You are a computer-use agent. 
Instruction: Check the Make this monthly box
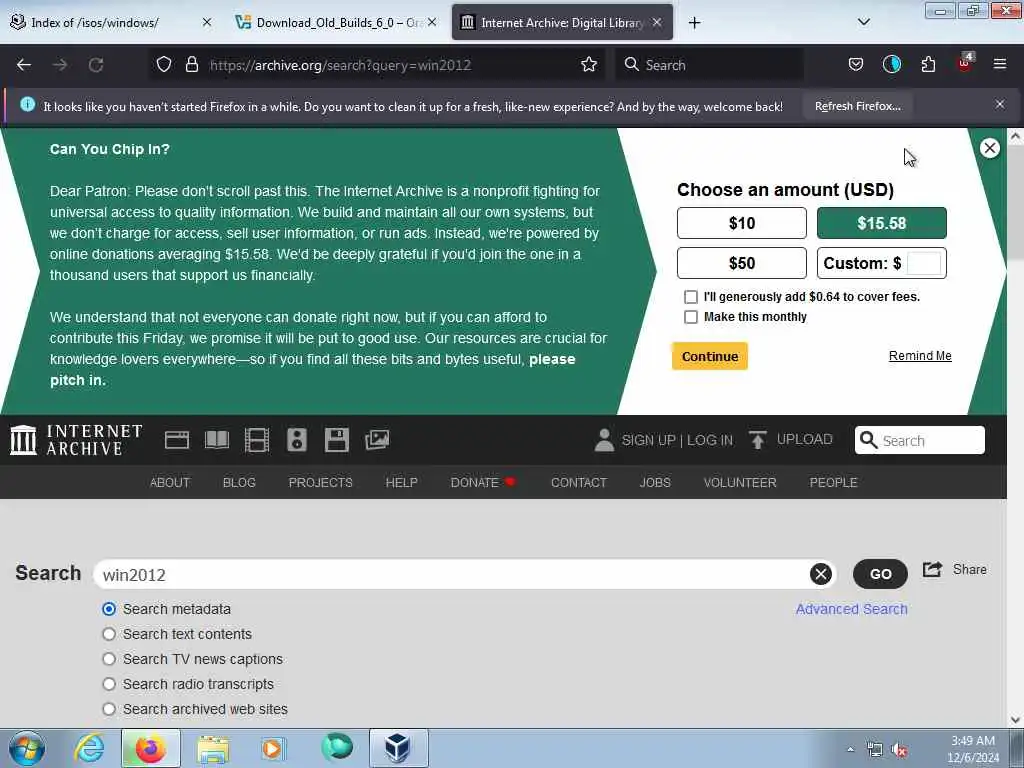[x=690, y=317]
